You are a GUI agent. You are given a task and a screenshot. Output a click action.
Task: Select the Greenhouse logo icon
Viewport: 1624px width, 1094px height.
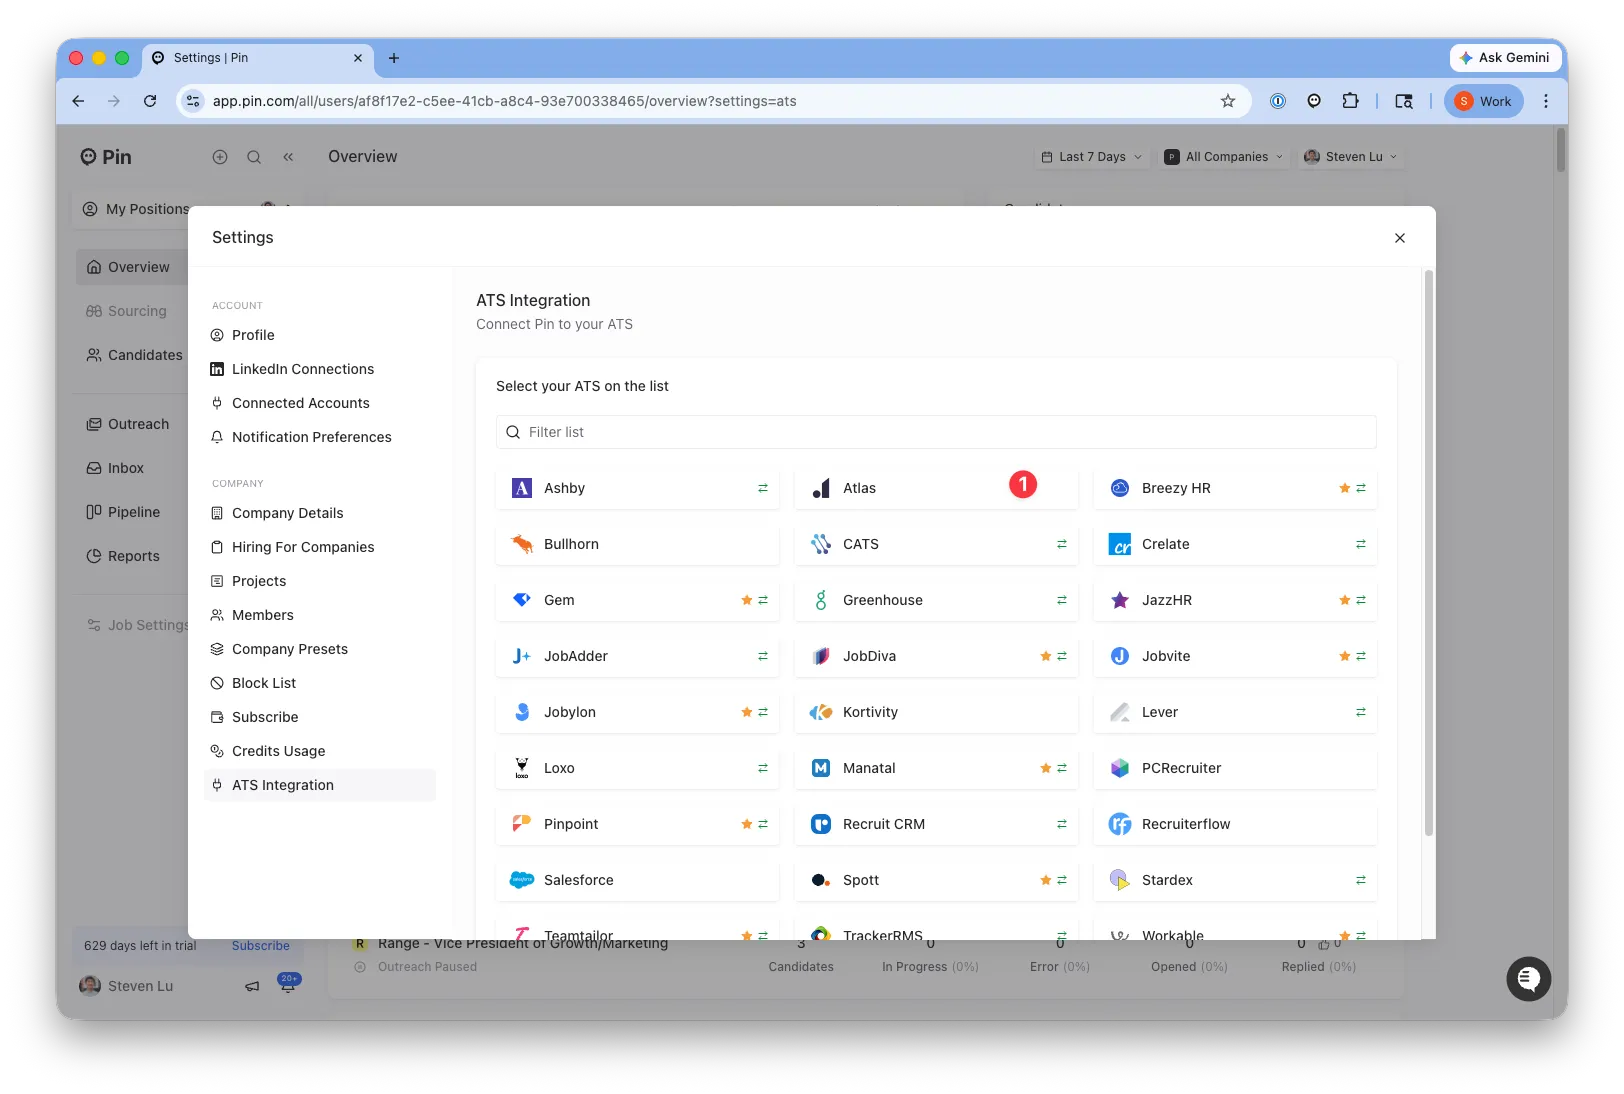(821, 600)
